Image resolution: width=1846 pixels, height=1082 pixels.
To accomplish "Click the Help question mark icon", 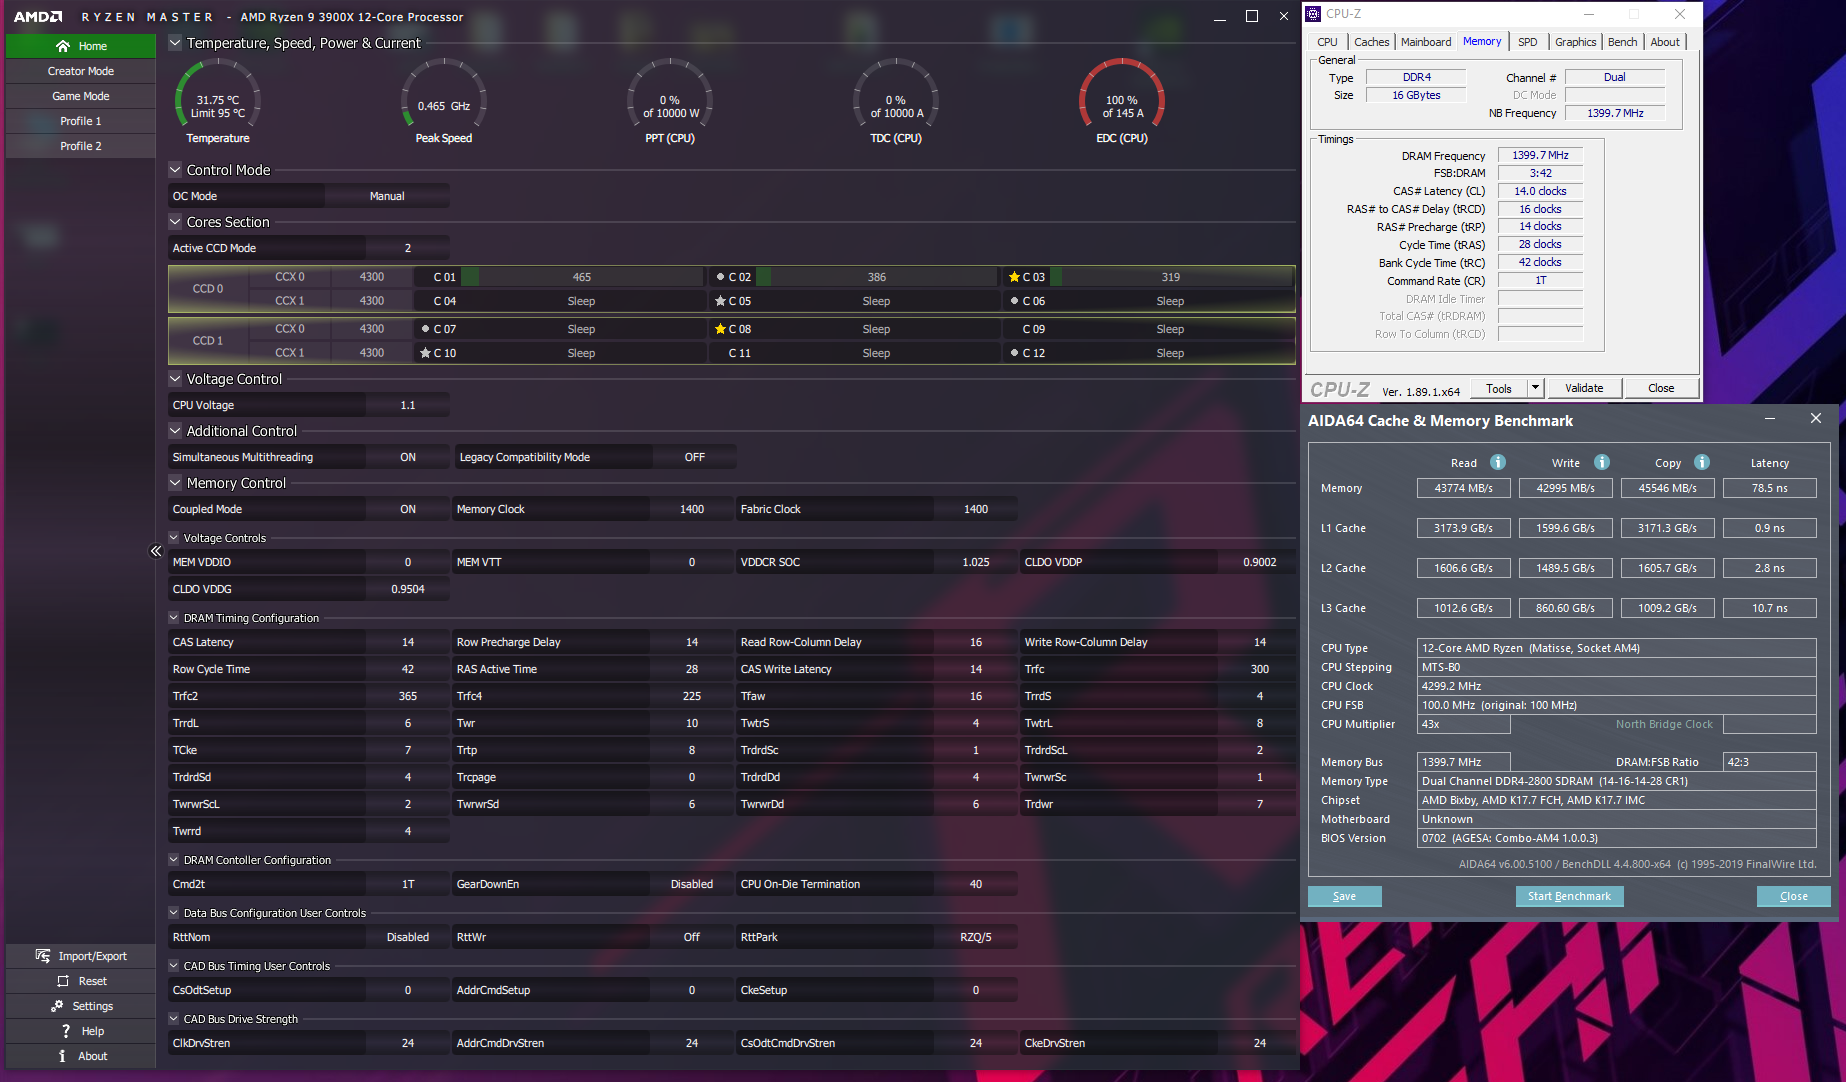I will [66, 1031].
